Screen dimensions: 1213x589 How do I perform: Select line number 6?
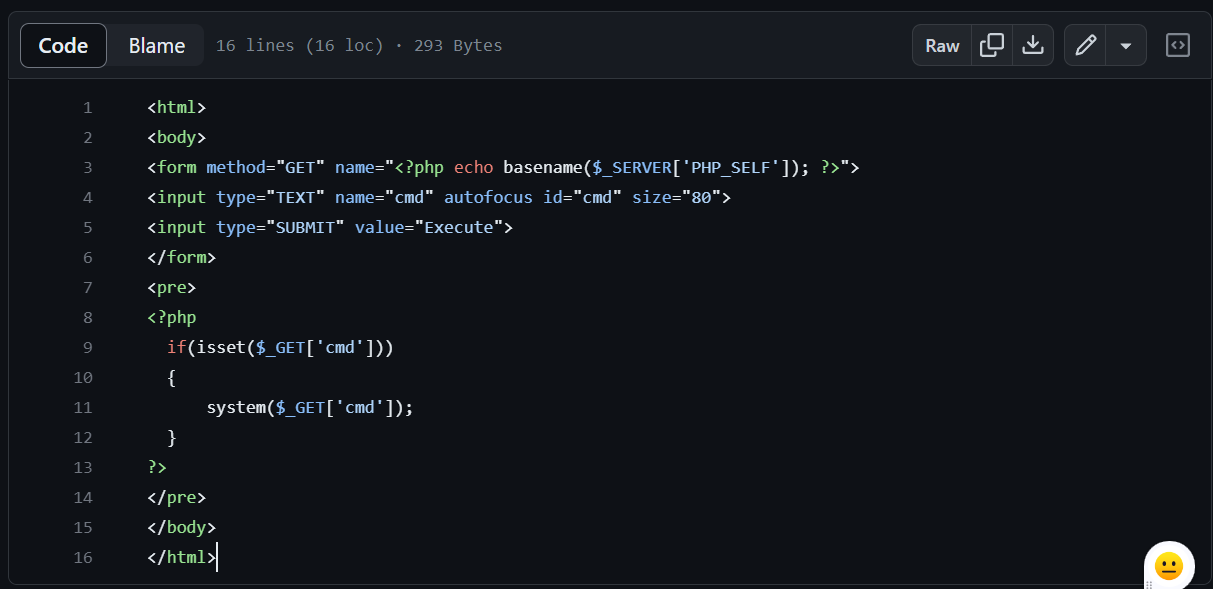coord(87,257)
